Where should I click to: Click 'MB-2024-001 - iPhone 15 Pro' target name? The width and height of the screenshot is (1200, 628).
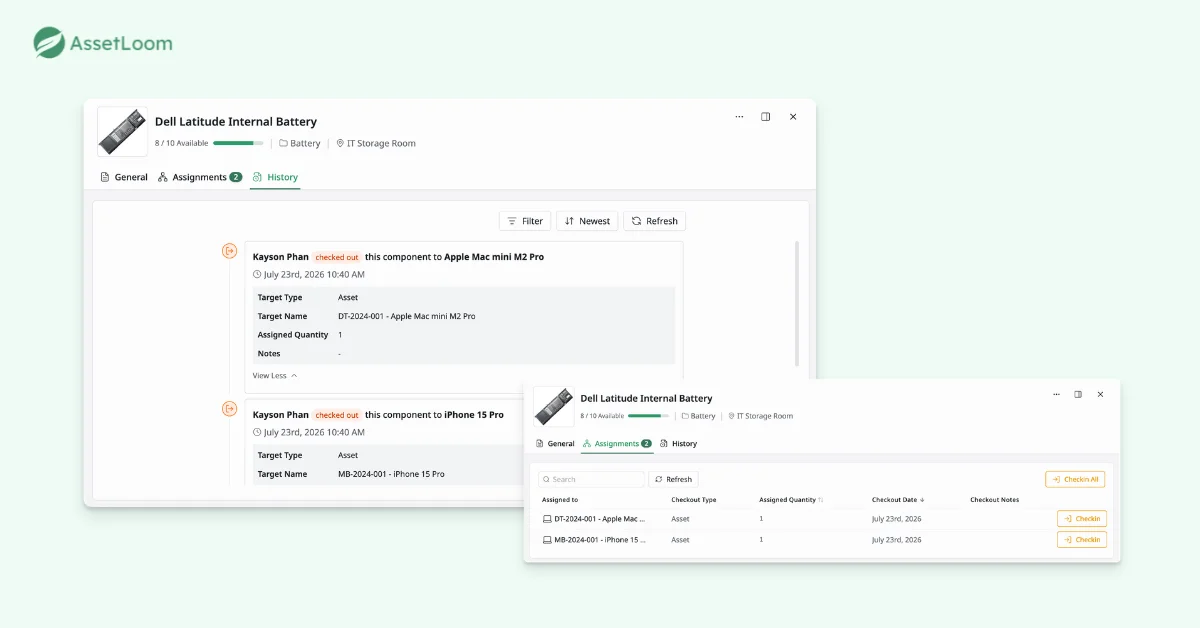pos(391,474)
